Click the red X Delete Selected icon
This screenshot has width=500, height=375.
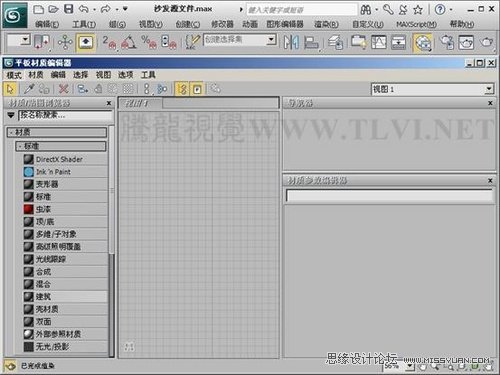63,89
